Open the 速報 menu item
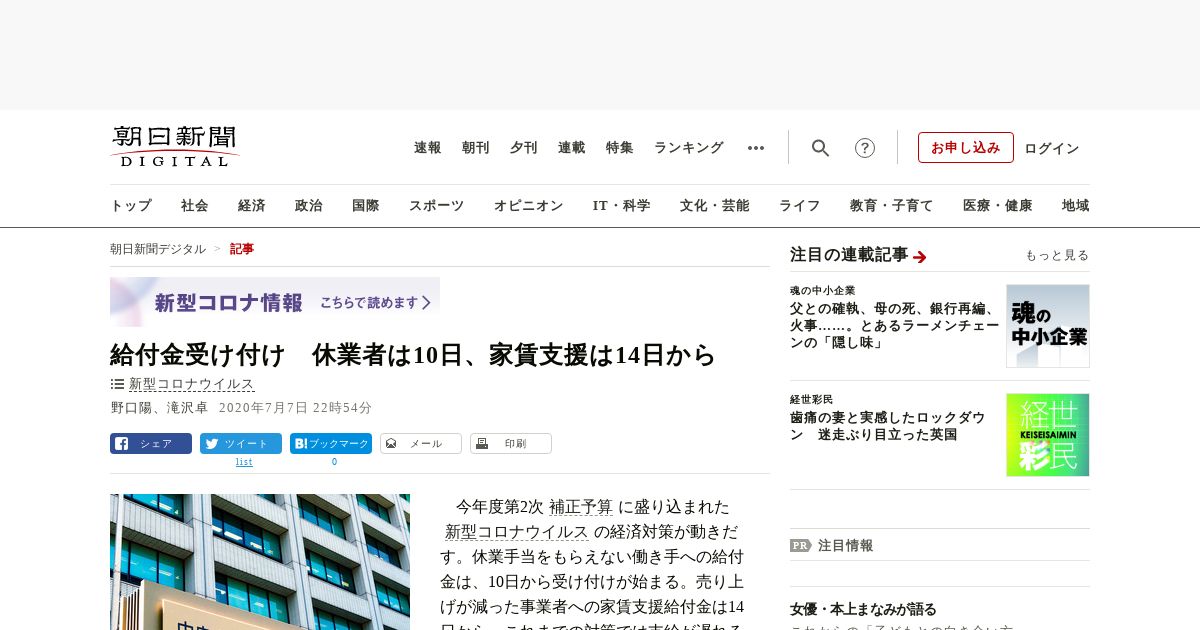The height and width of the screenshot is (630, 1200). click(427, 148)
